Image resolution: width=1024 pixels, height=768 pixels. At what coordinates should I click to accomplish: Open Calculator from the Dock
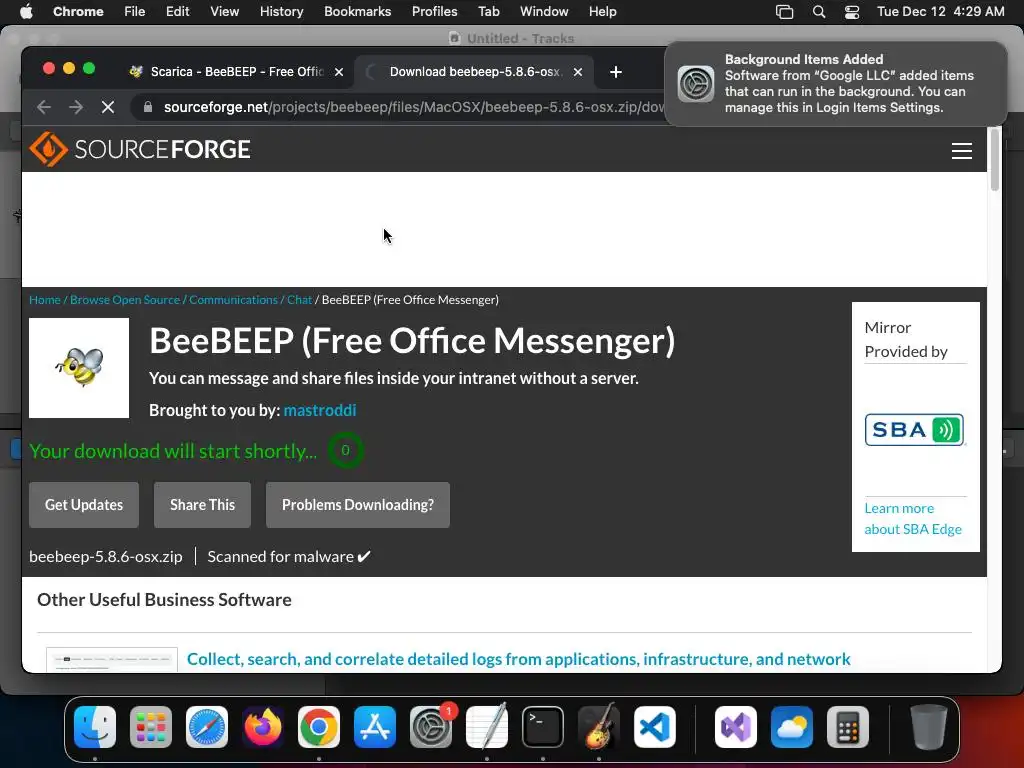click(x=848, y=727)
